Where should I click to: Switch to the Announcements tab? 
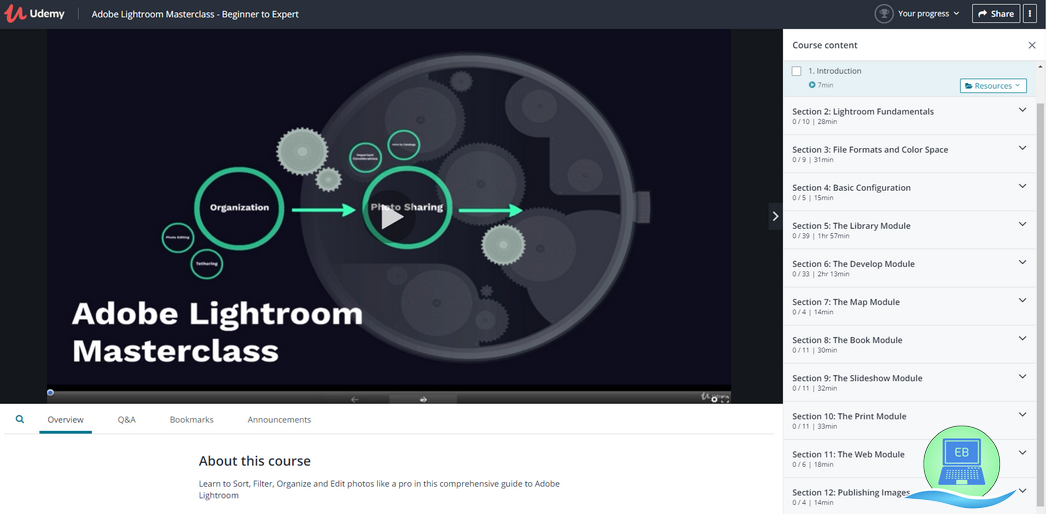(x=279, y=420)
